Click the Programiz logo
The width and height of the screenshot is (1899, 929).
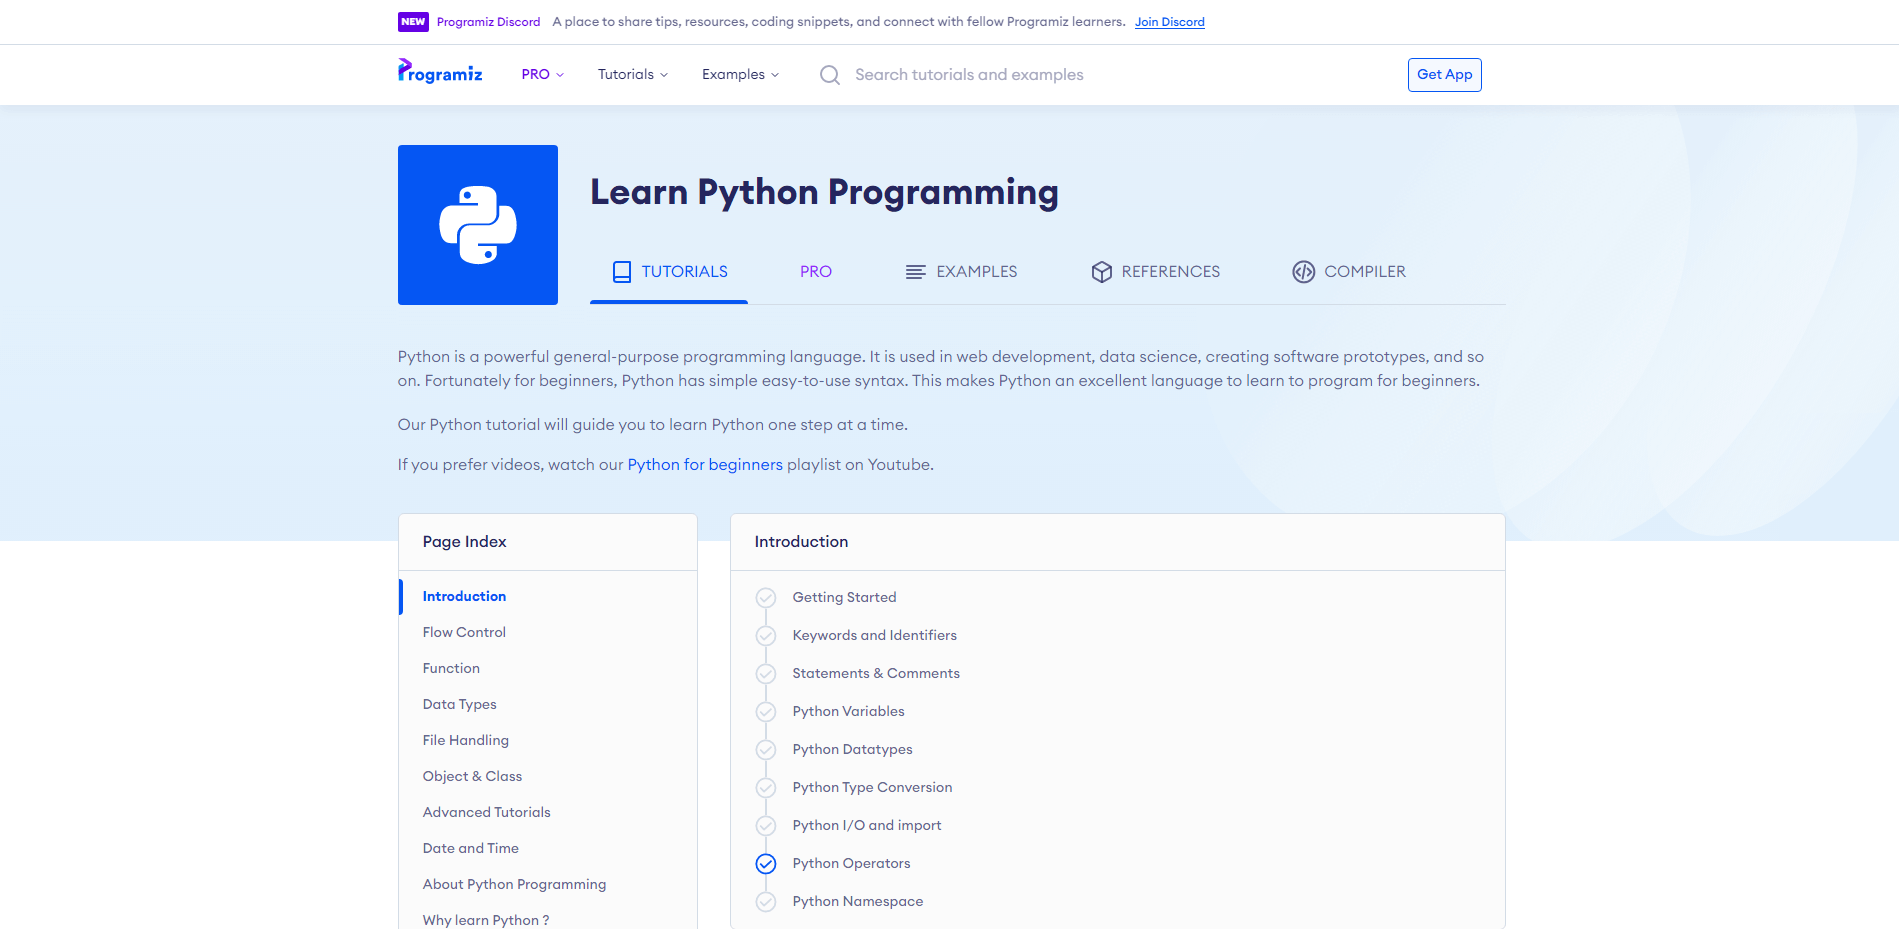(x=440, y=72)
